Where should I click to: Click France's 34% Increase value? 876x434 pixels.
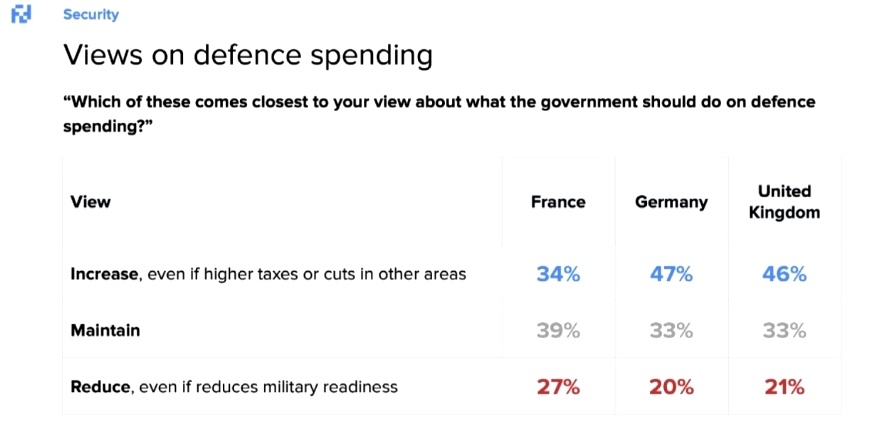pyautogui.click(x=558, y=274)
